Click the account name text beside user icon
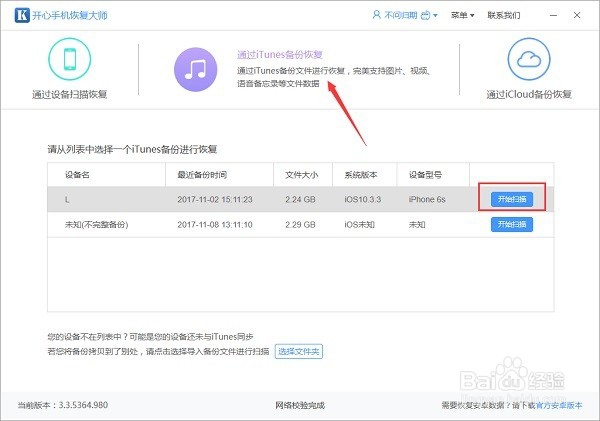600x421 pixels. click(400, 15)
